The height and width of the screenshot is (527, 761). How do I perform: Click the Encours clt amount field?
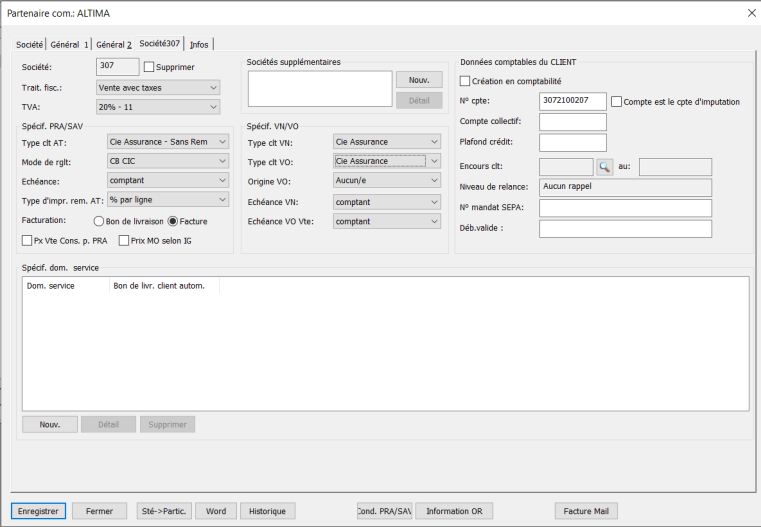point(566,167)
